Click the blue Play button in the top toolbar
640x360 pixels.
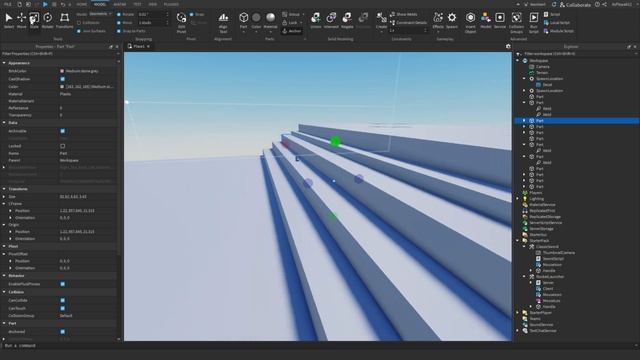pos(45,4)
